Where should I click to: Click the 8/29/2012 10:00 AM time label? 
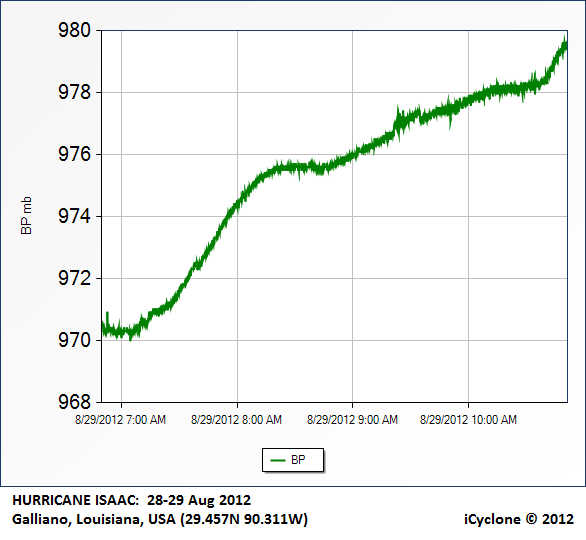point(468,420)
